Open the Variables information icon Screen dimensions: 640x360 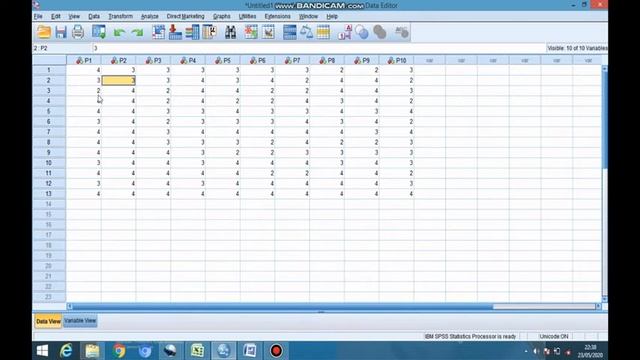pyautogui.click(x=192, y=32)
